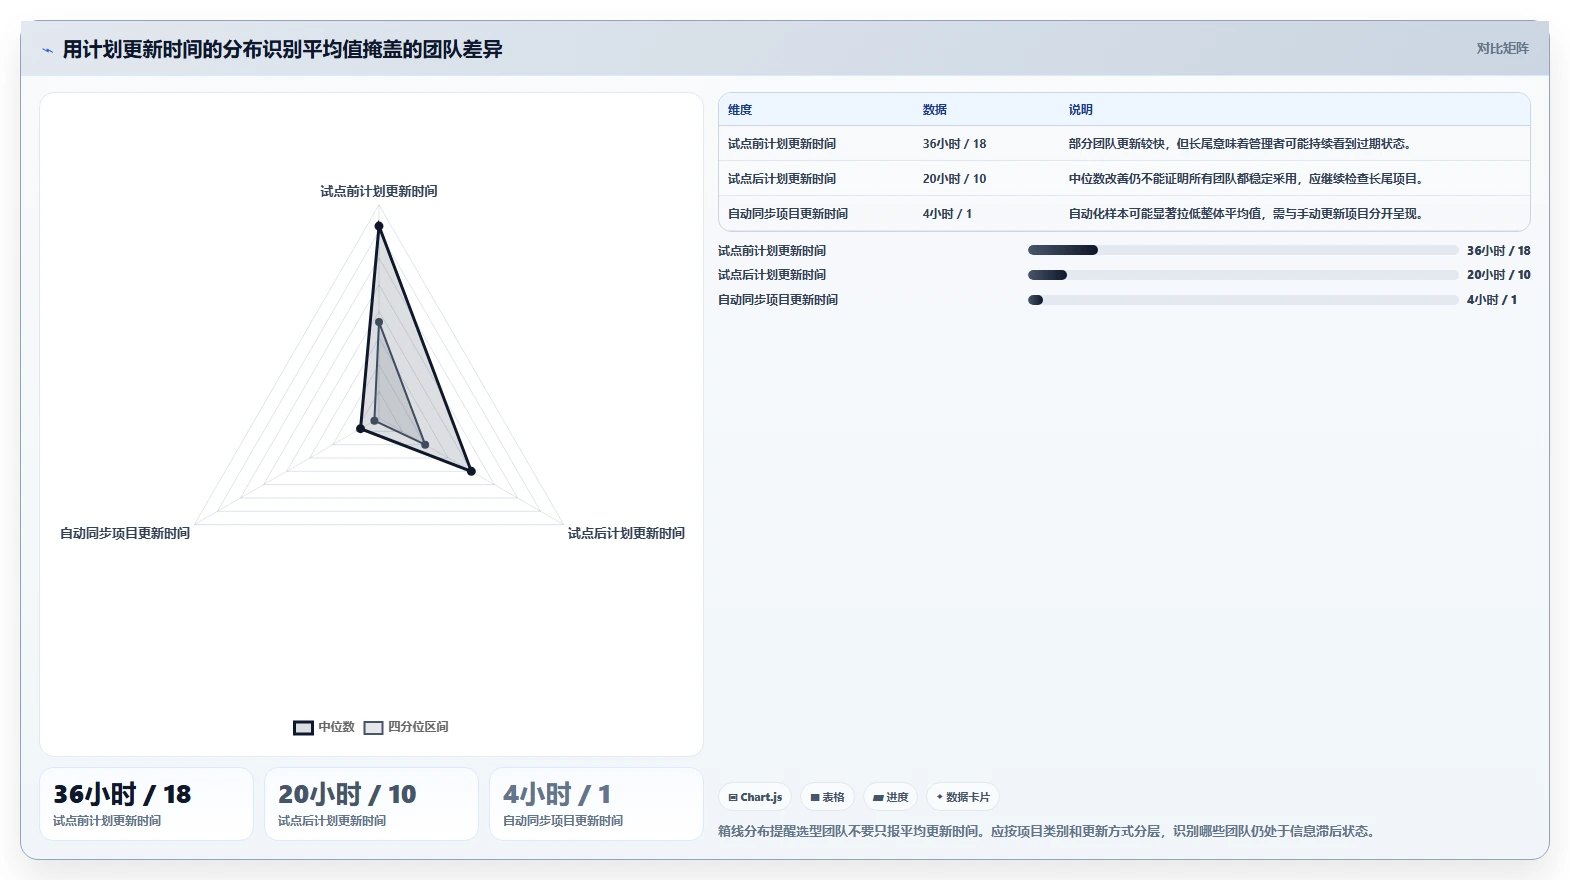Select the 表格 tag chip
This screenshot has width=1570, height=880.
[x=827, y=797]
